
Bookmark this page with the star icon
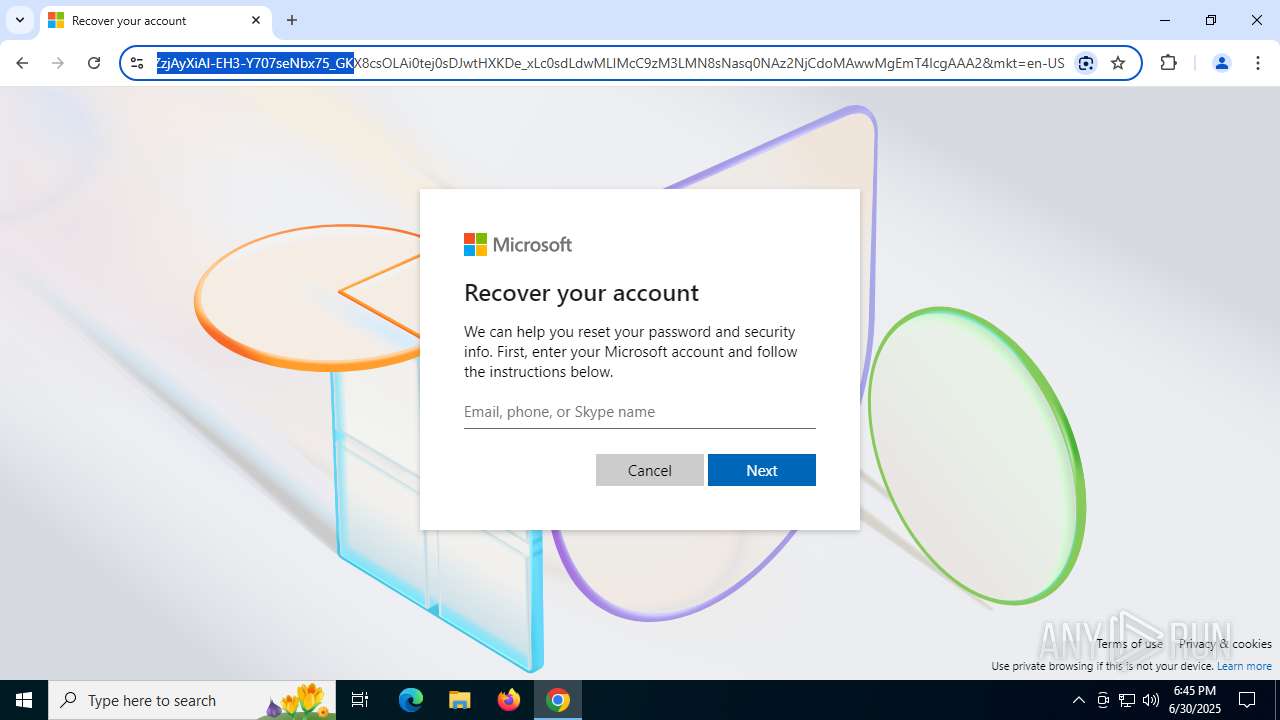click(1118, 63)
